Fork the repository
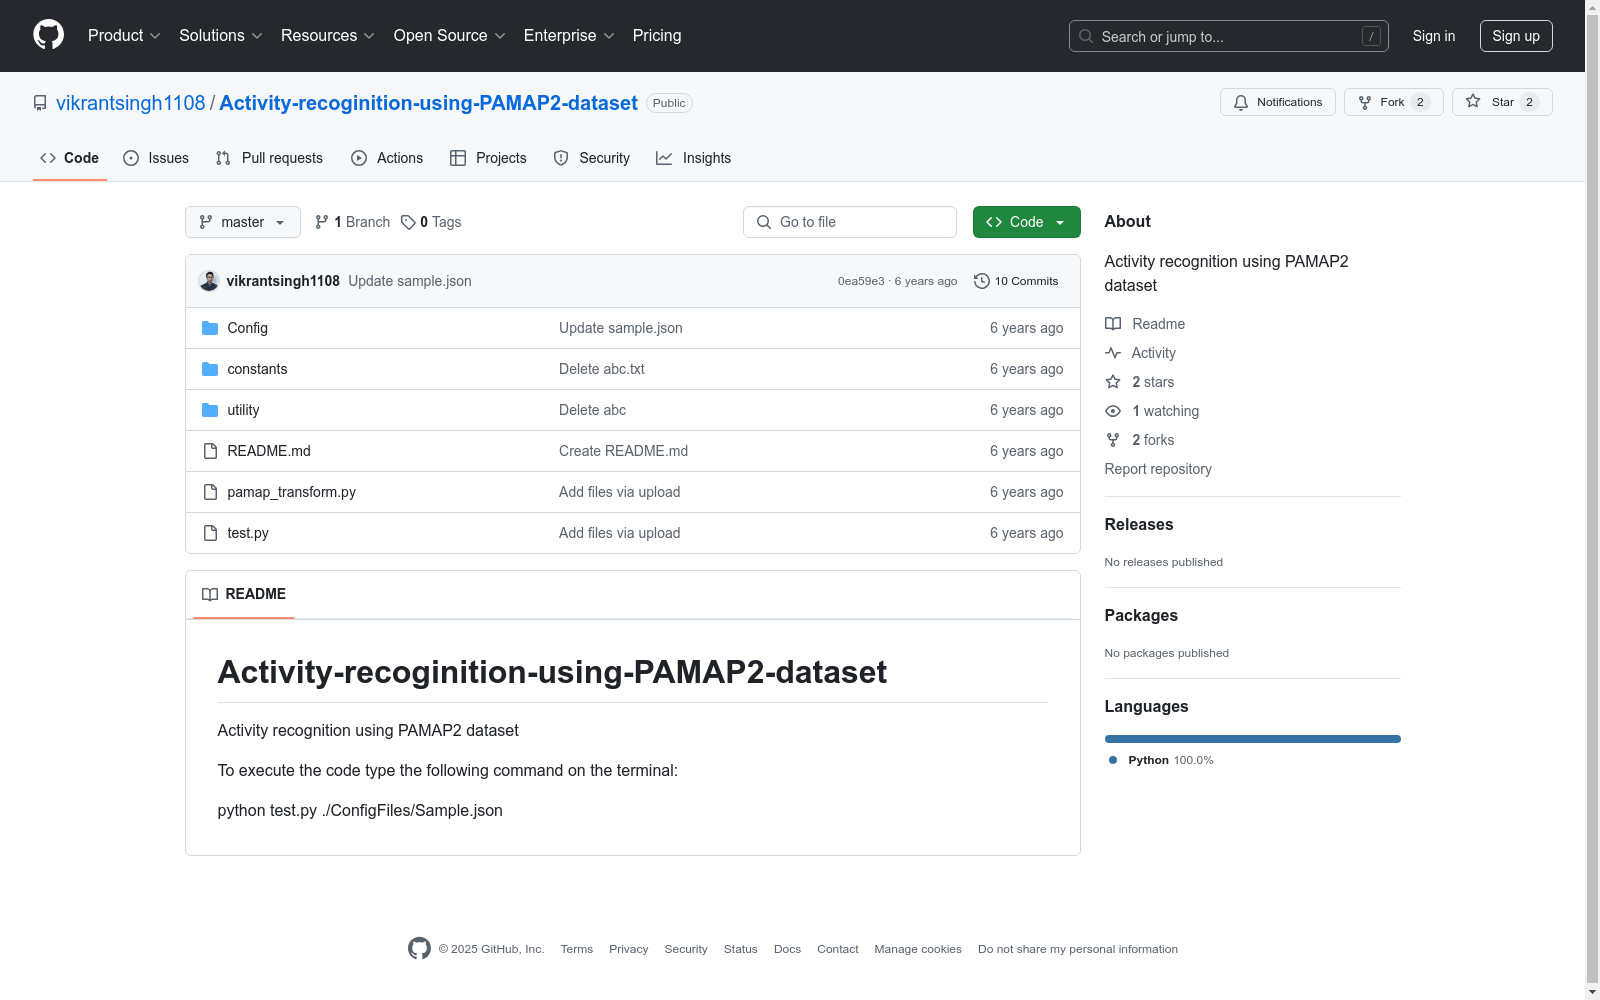 [x=1392, y=102]
